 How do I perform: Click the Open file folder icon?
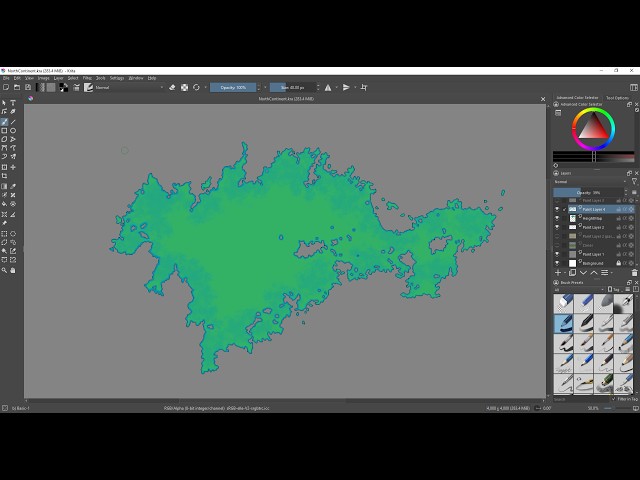tap(17, 87)
